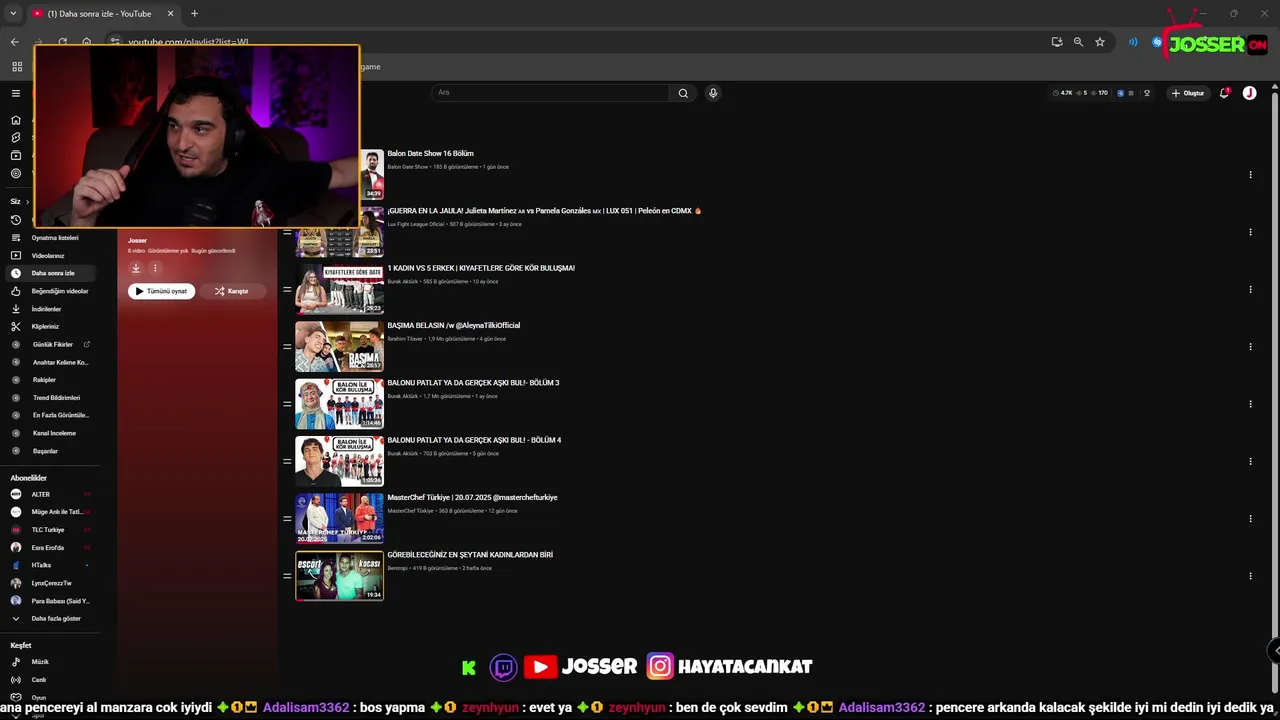Open the Burak Aktürk channel under BÖLÜM 4

(403, 454)
